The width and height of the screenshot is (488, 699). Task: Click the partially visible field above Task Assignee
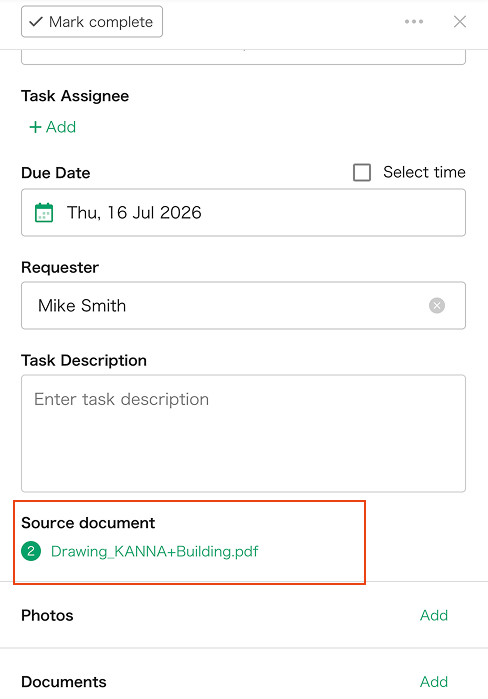243,57
